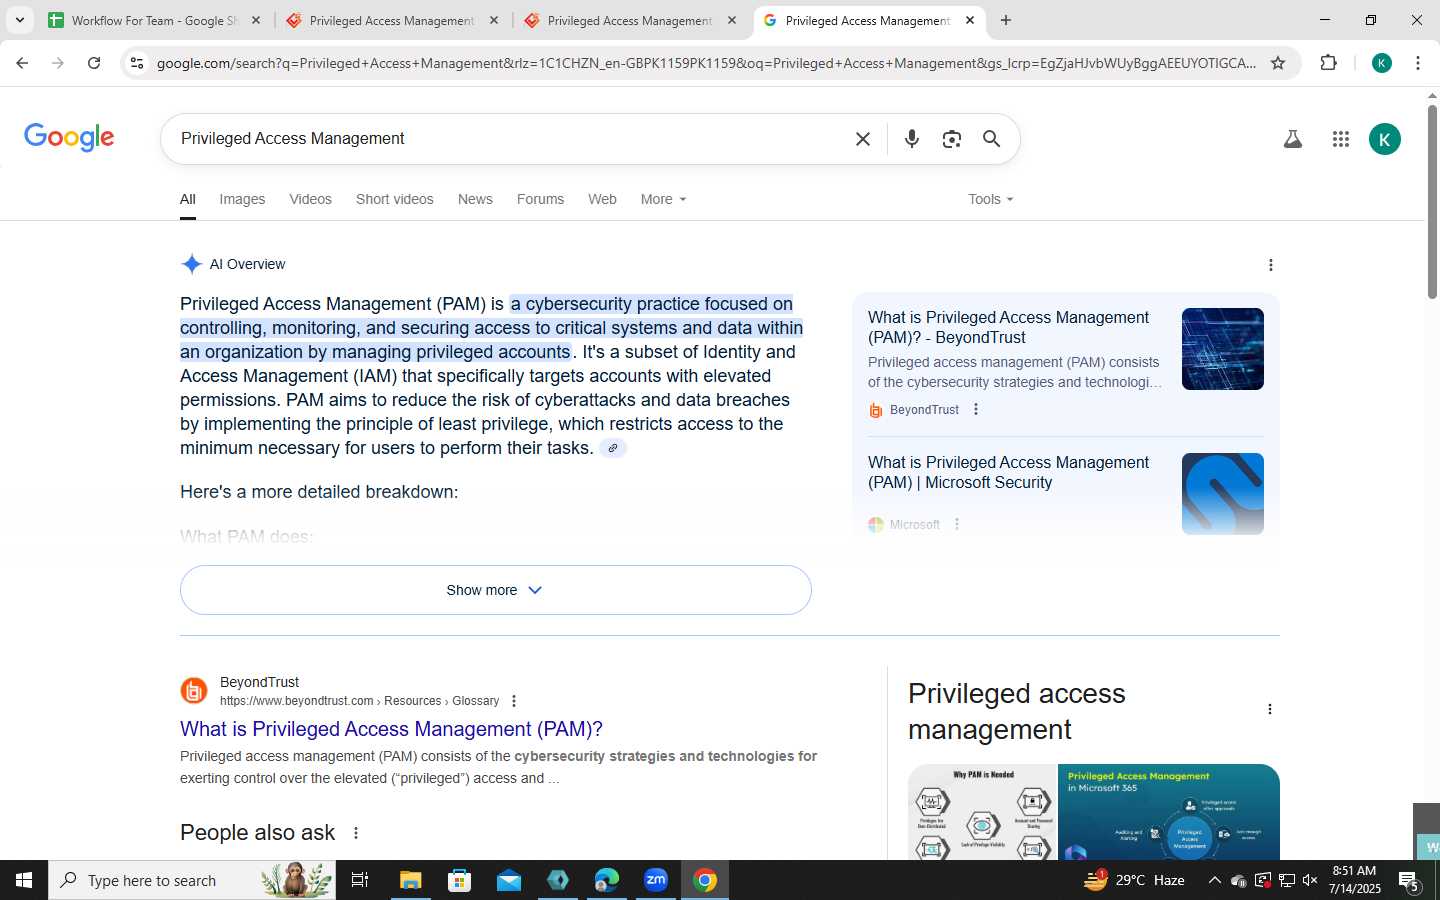Viewport: 1440px width, 900px height.
Task: Open options beside BeyondTrust result URL
Action: coord(514,701)
